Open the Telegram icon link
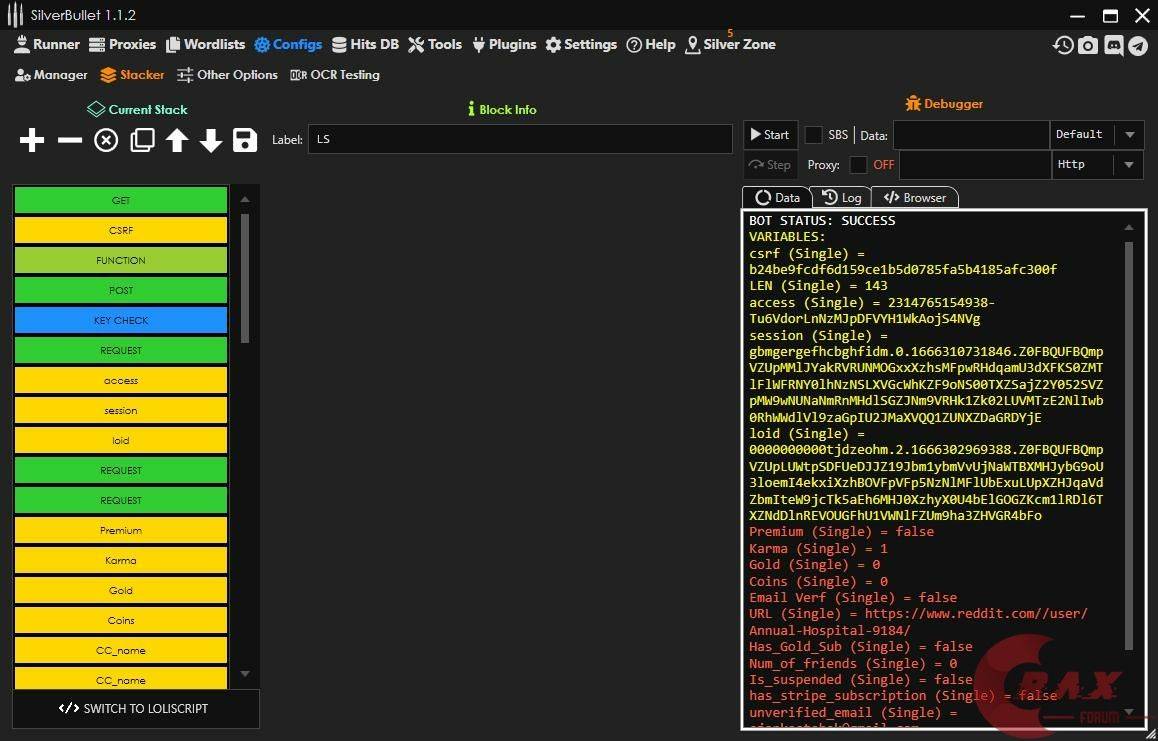Viewport: 1158px width, 741px height. point(1138,45)
